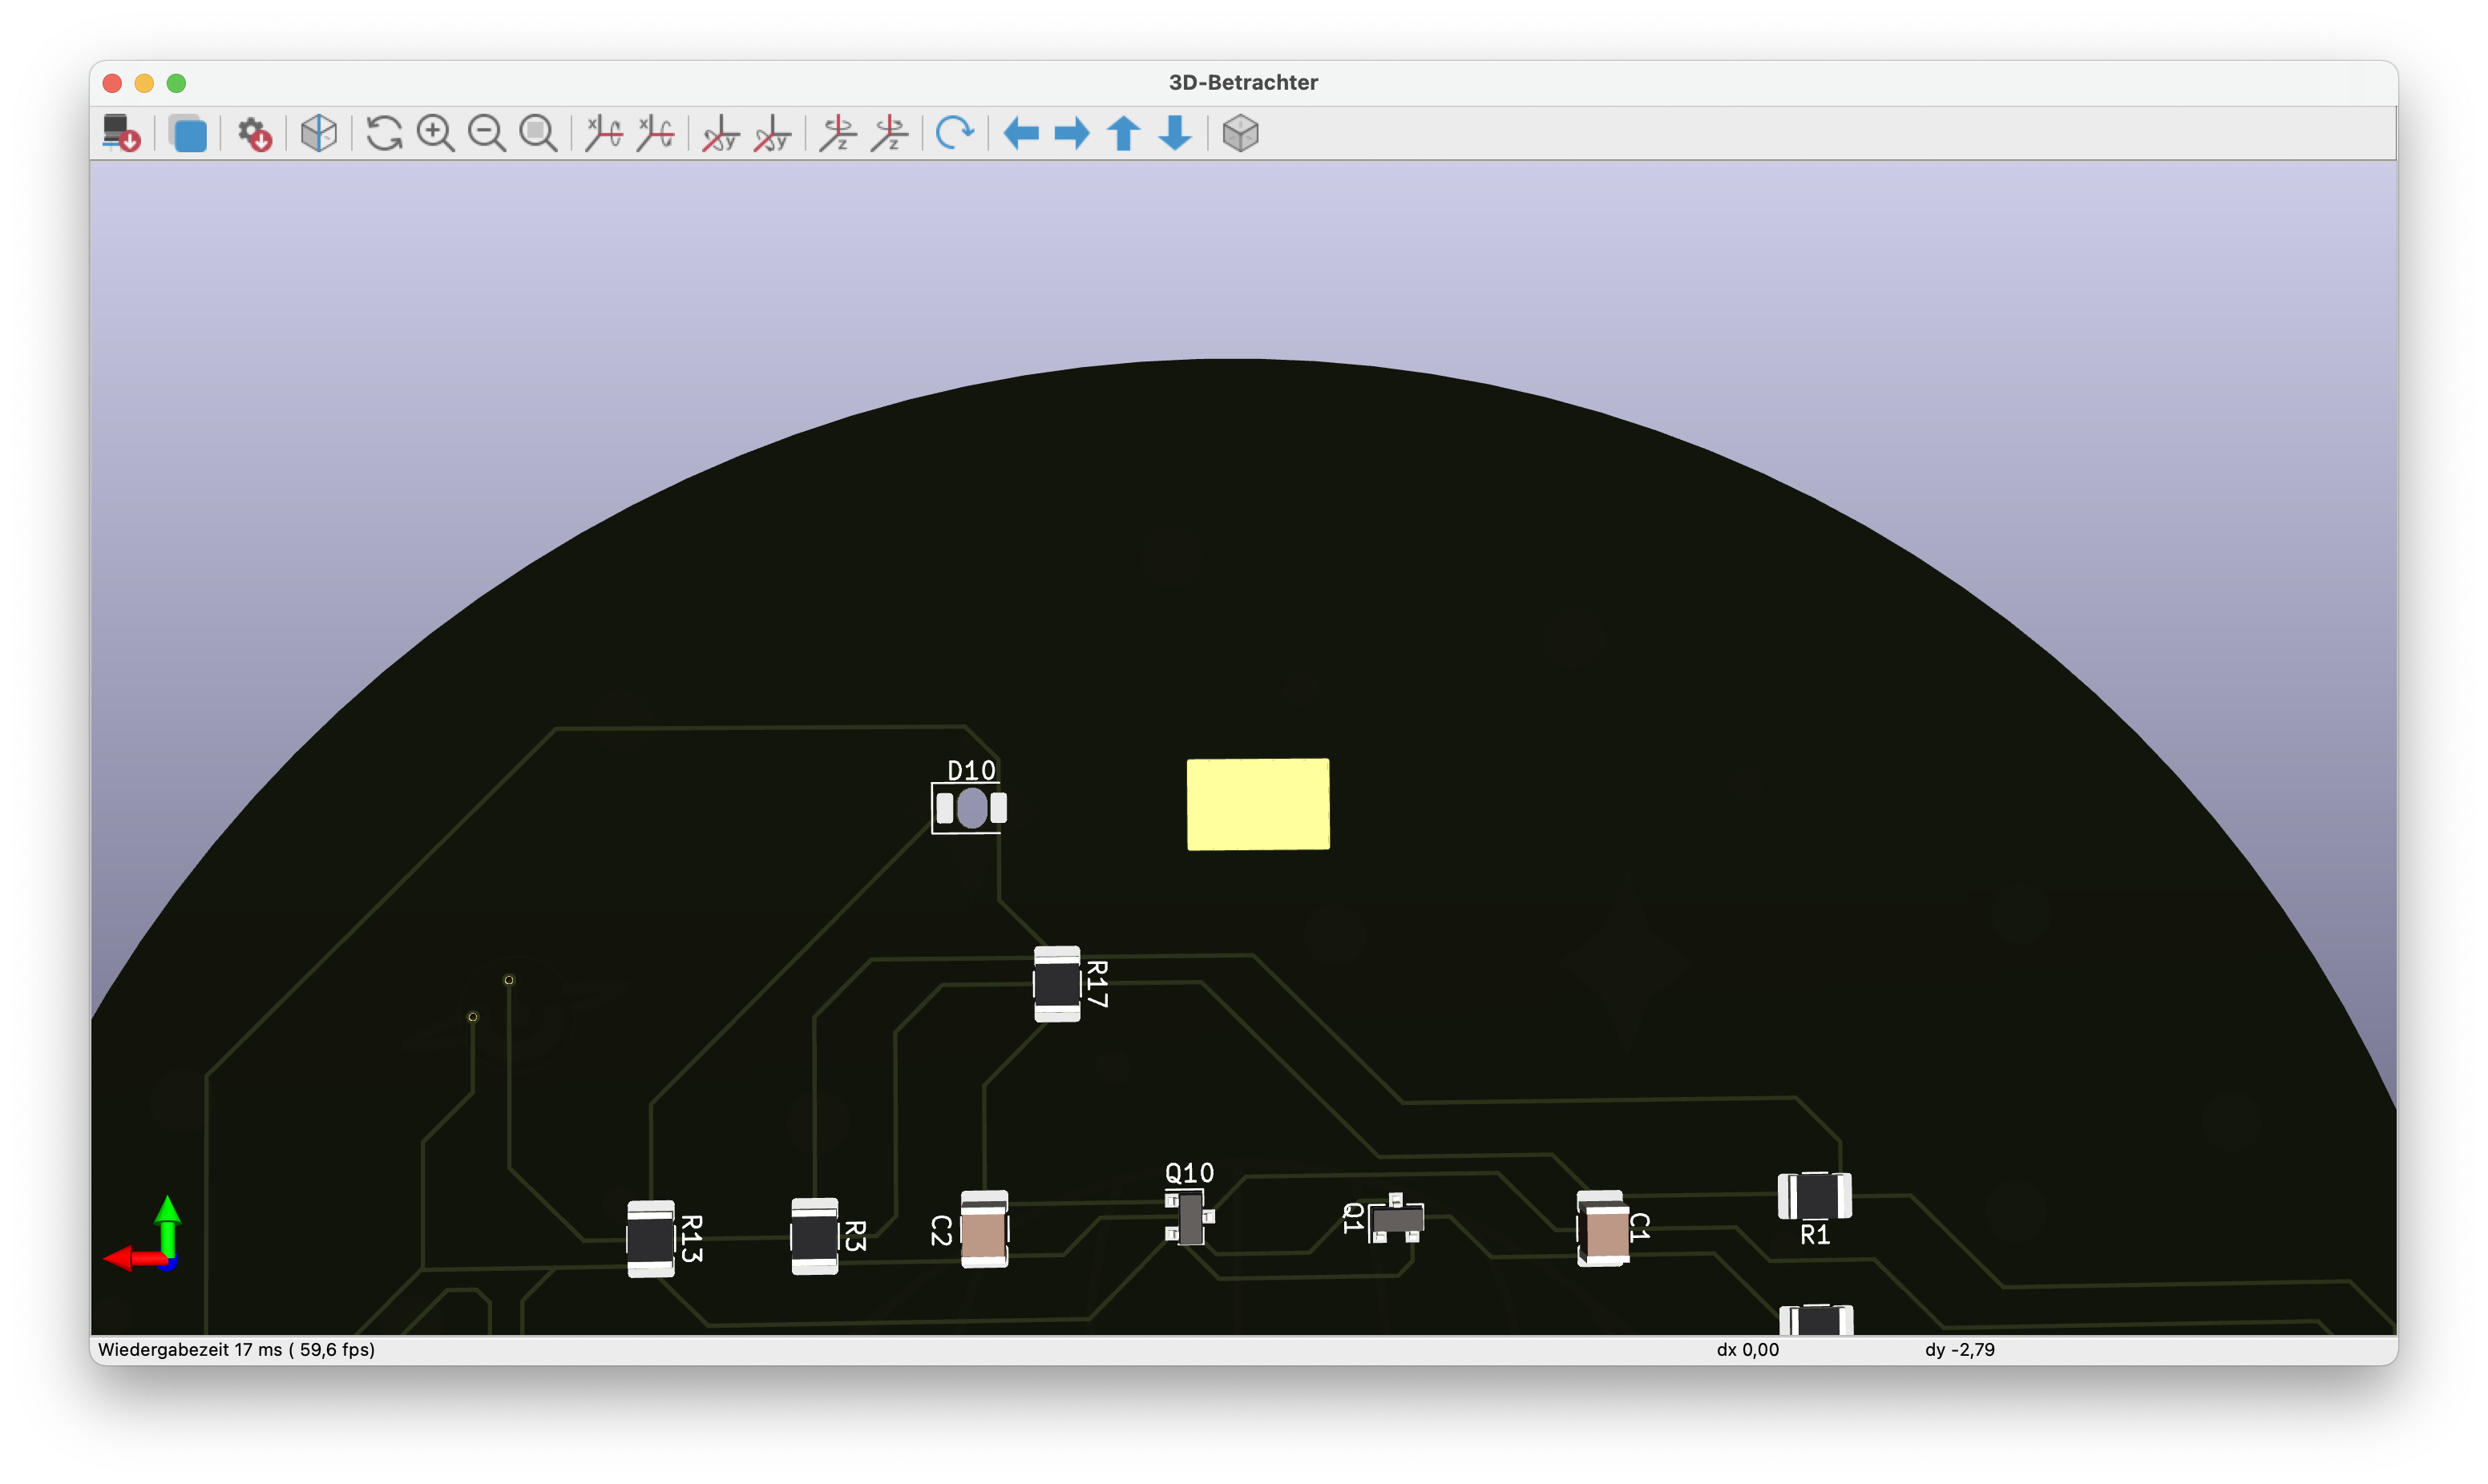The height and width of the screenshot is (1484, 2488).
Task: Click the yellow rectangular pad
Action: pos(1258,804)
